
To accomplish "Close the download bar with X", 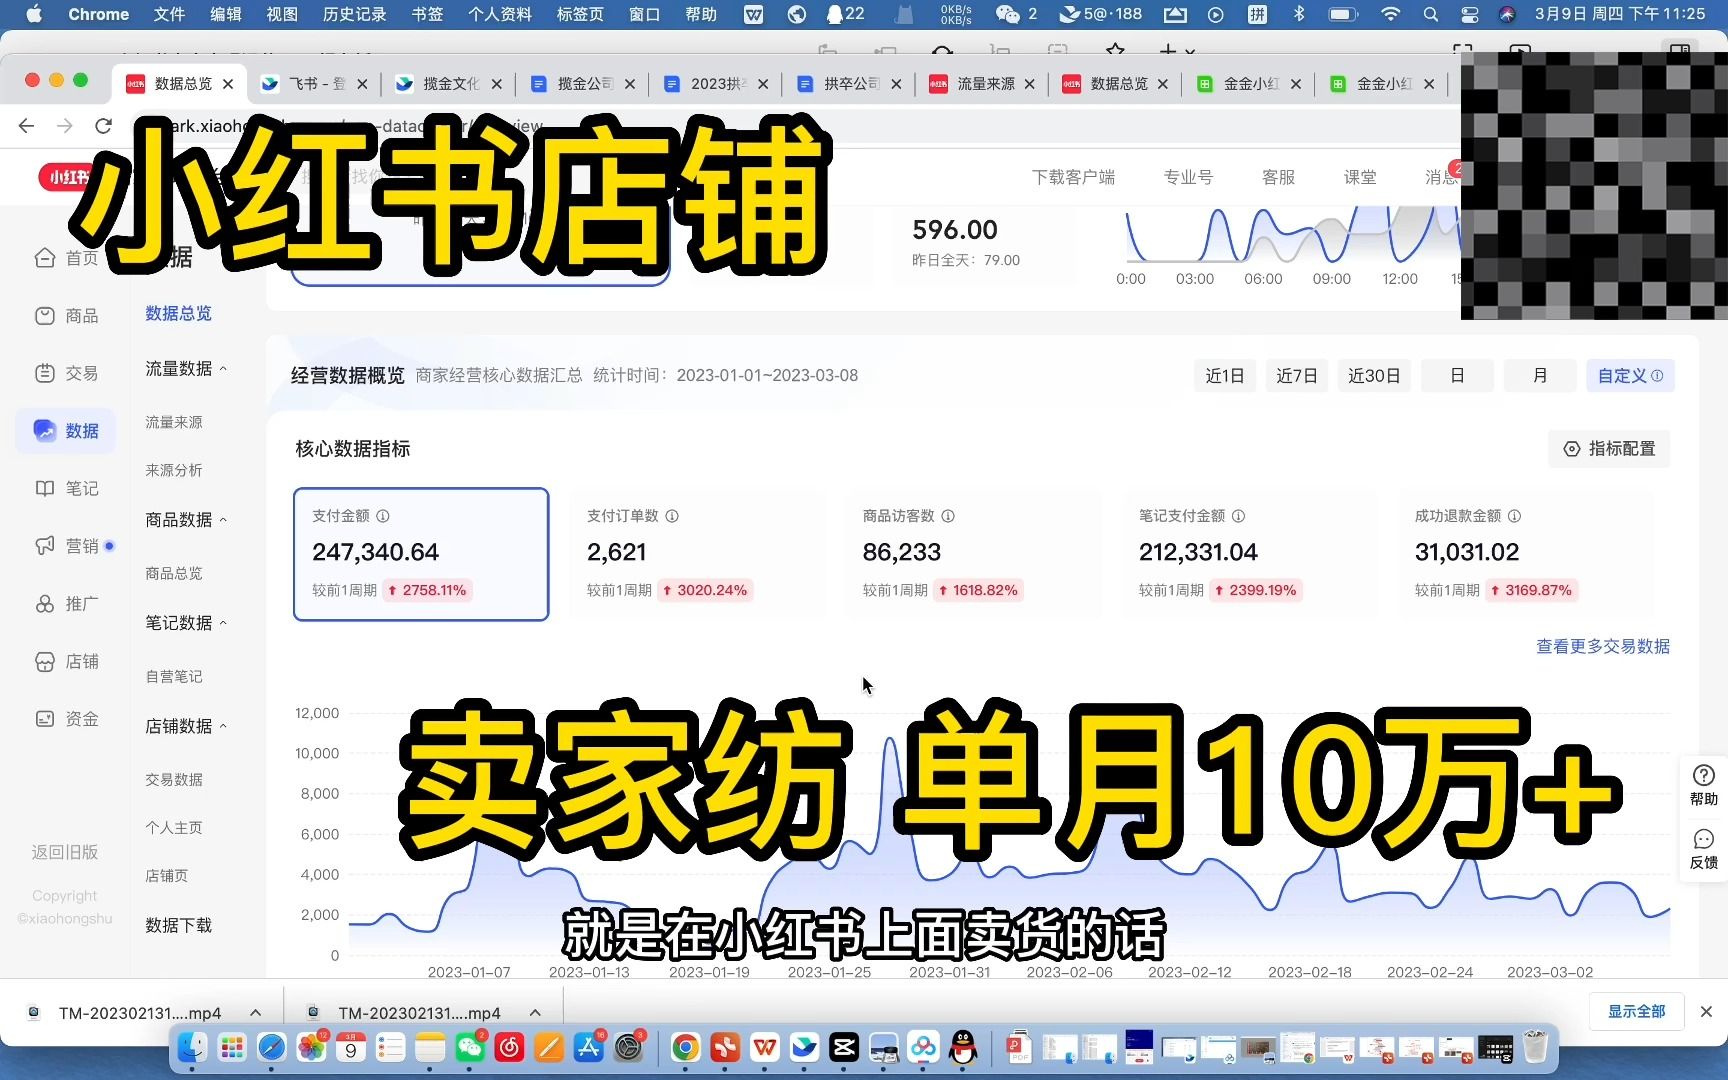I will point(1706,1012).
